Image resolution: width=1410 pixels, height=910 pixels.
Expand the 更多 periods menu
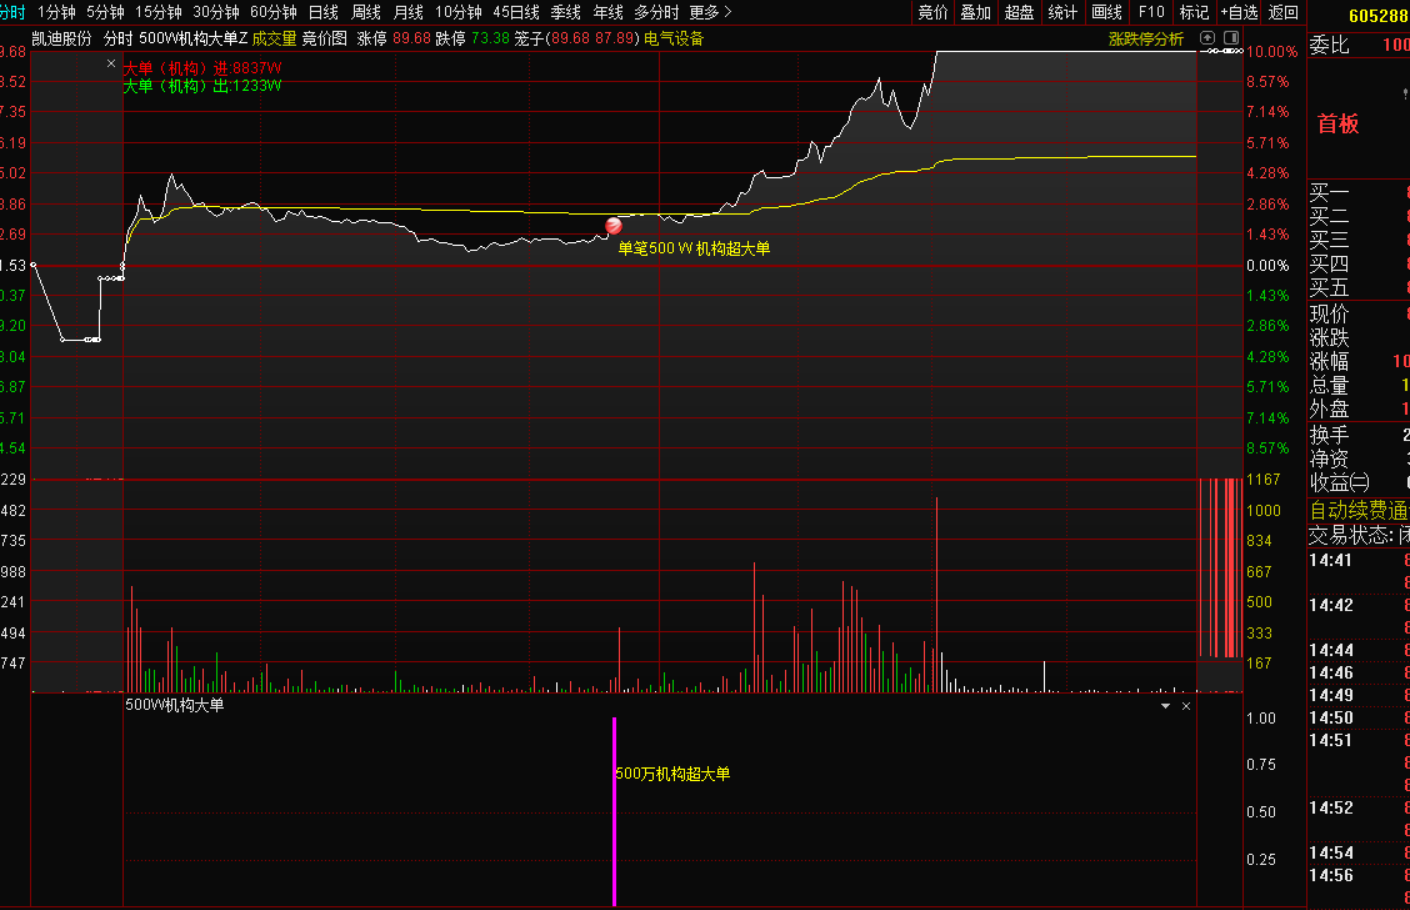coord(710,12)
